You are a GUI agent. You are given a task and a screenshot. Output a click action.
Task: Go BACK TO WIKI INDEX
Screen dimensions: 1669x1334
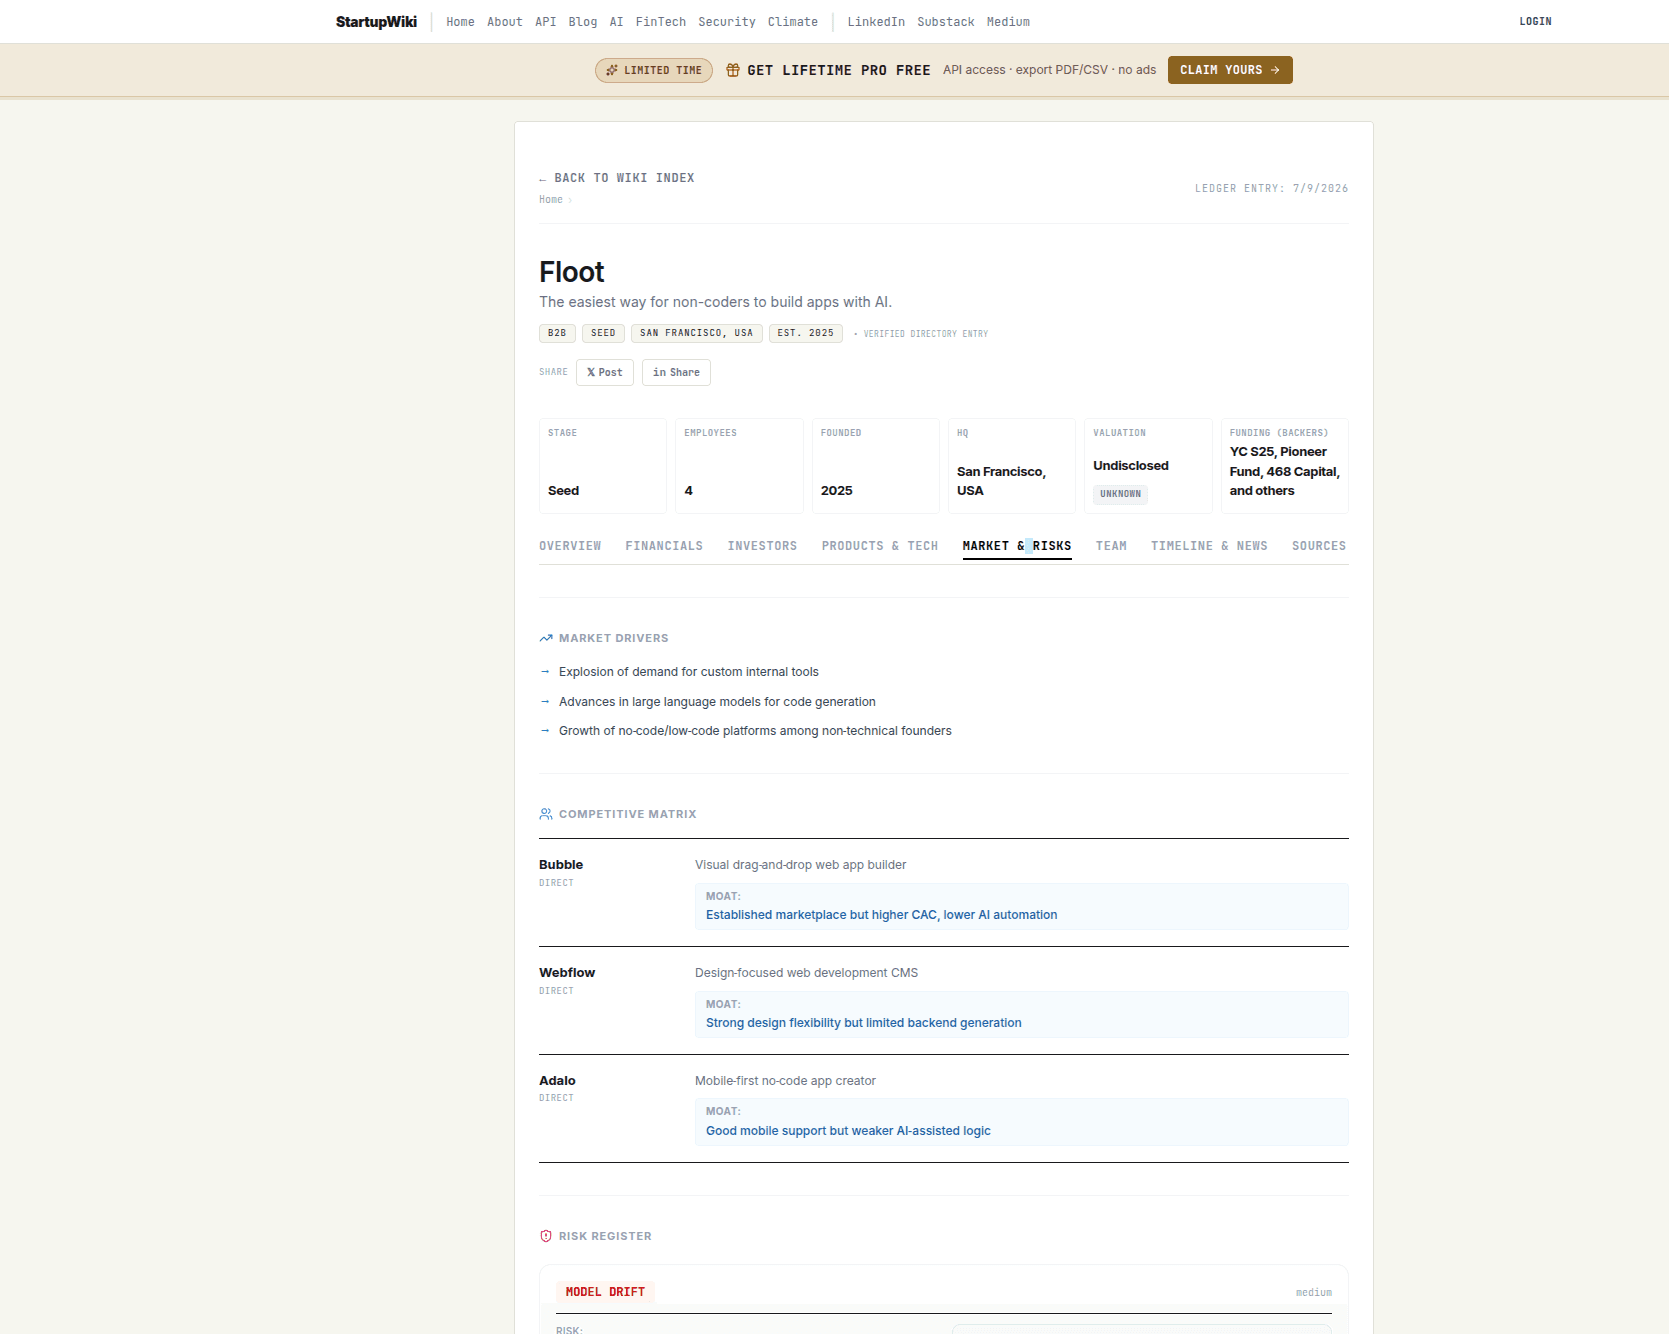tap(617, 178)
